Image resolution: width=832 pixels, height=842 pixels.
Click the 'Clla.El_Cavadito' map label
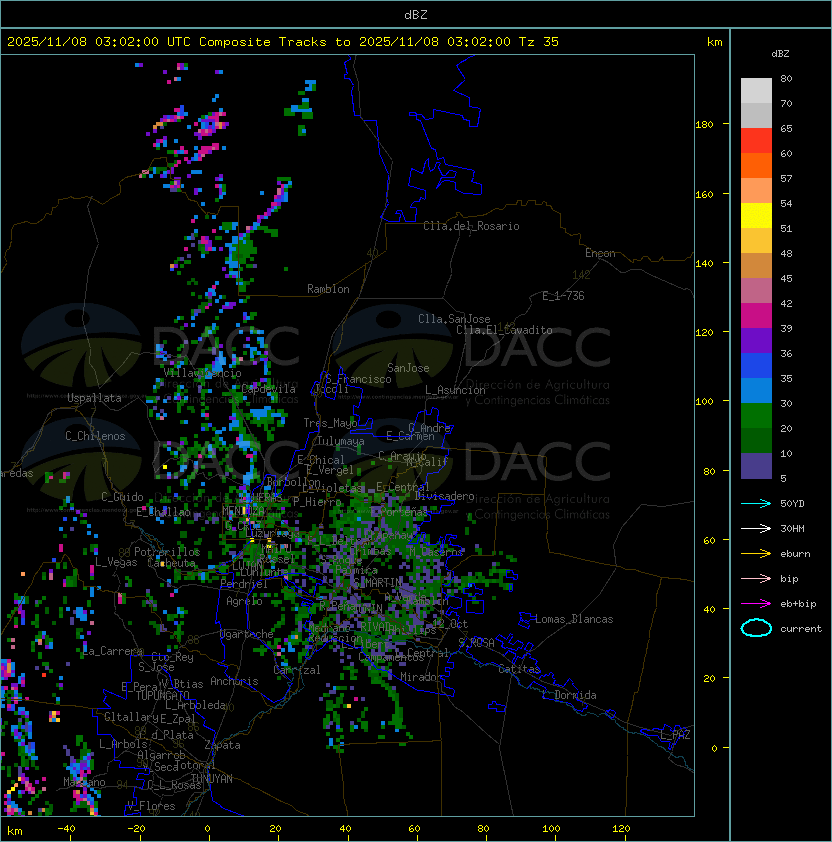coord(504,330)
